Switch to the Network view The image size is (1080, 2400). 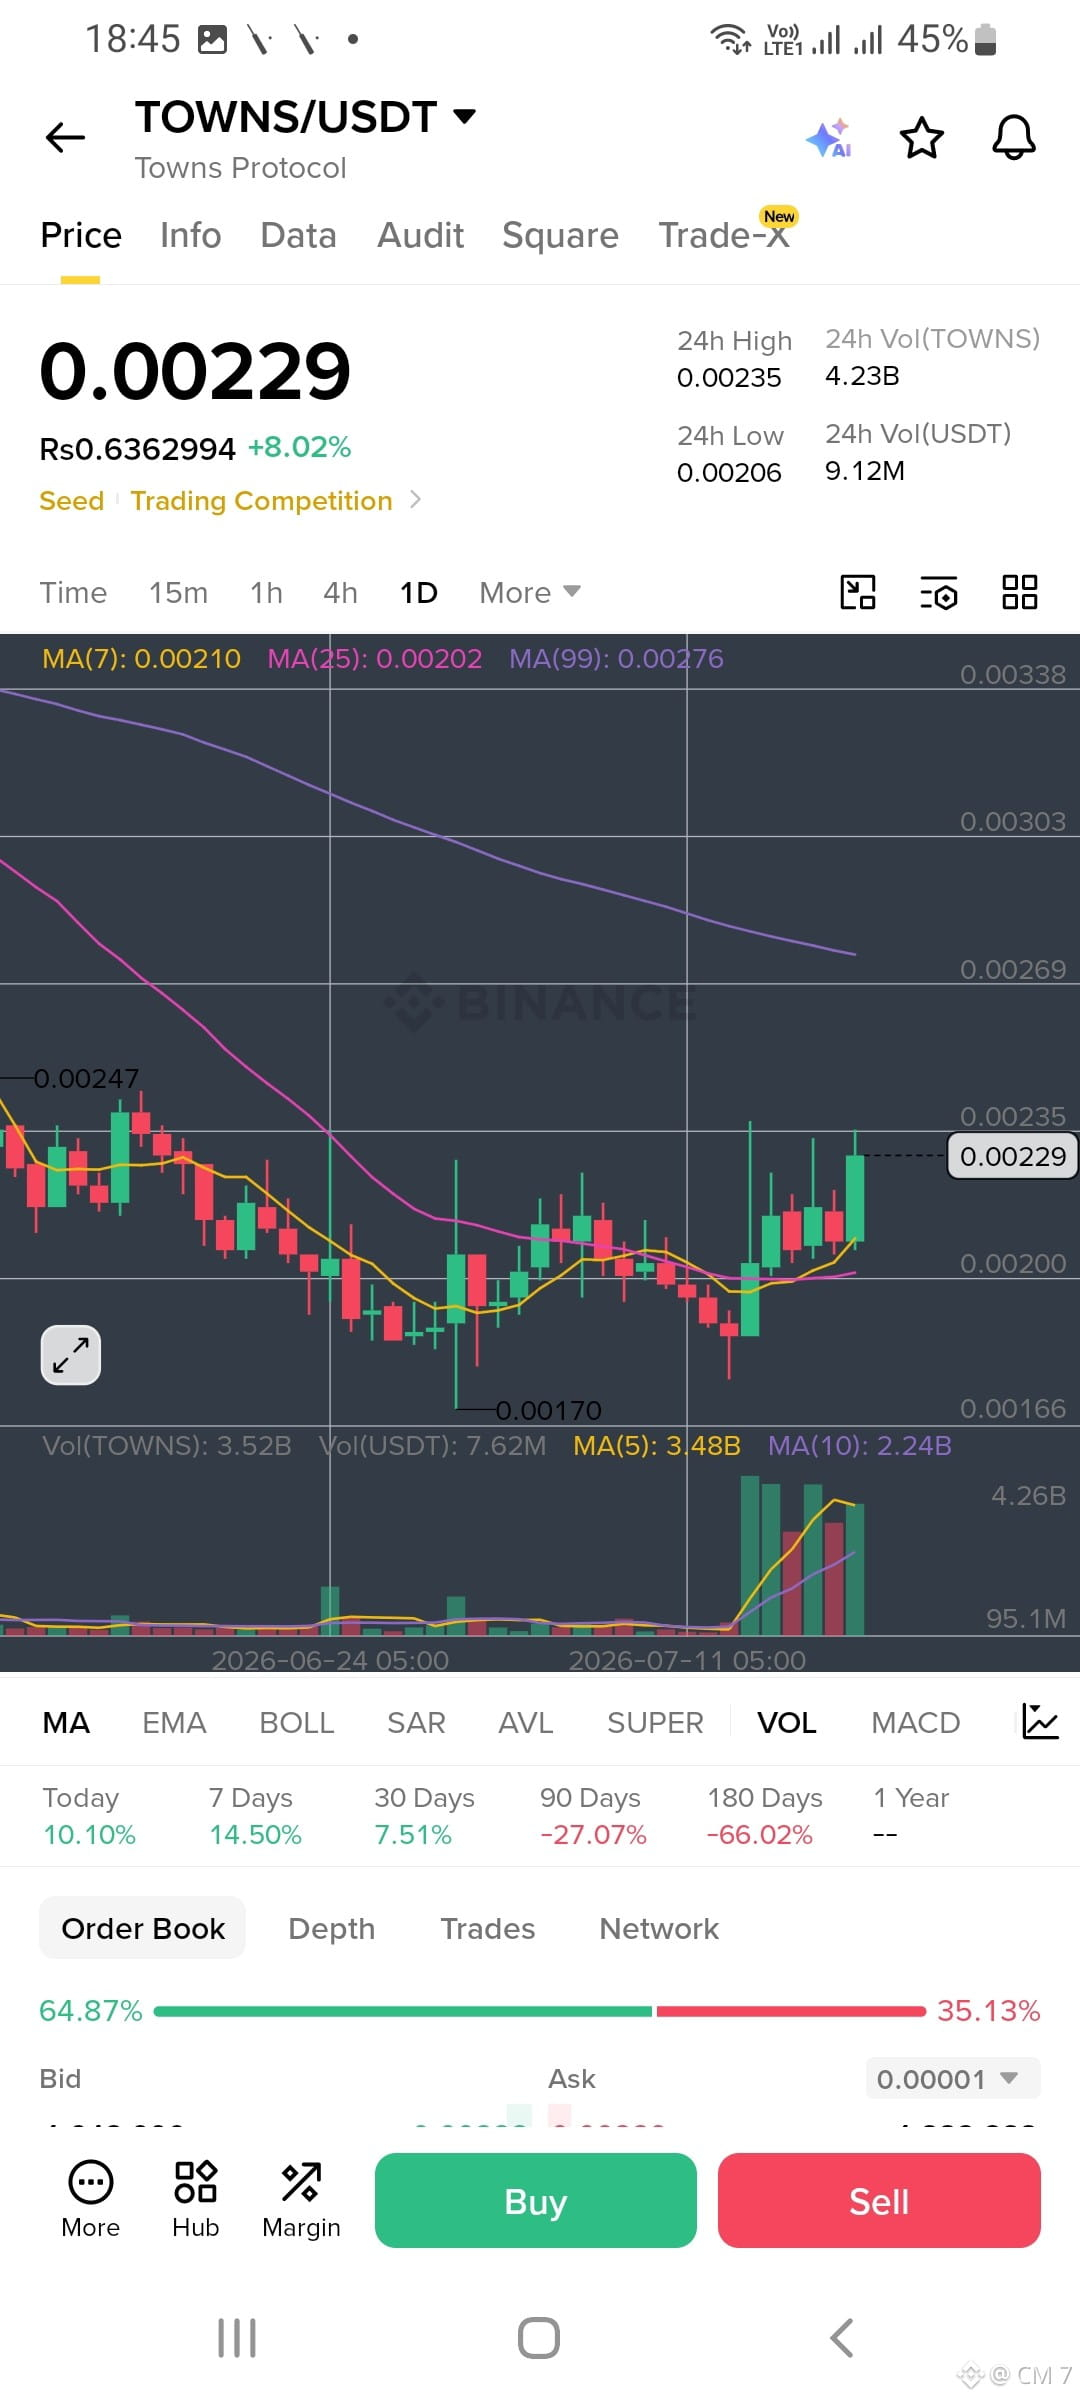pos(659,1928)
